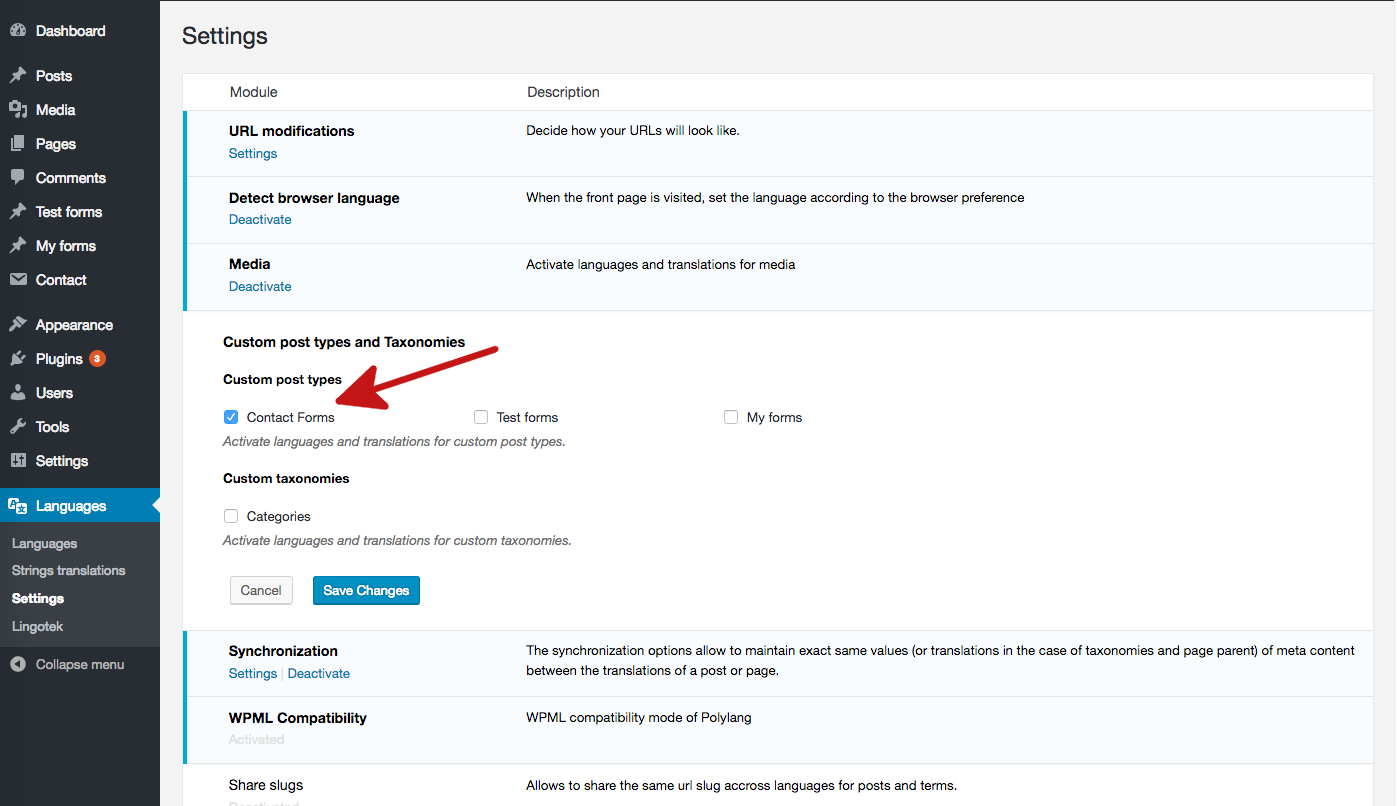
Task: Open Strings translations submenu item
Action: click(x=68, y=571)
